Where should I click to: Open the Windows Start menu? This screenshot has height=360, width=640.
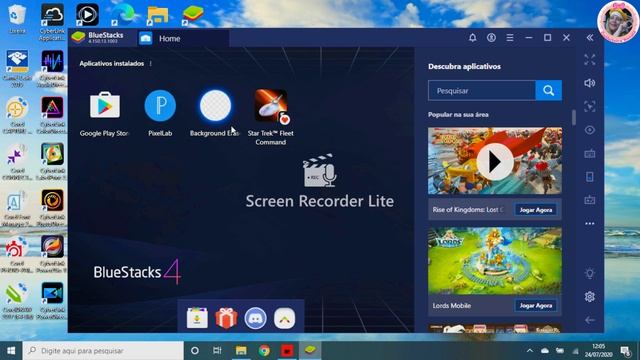(11, 351)
